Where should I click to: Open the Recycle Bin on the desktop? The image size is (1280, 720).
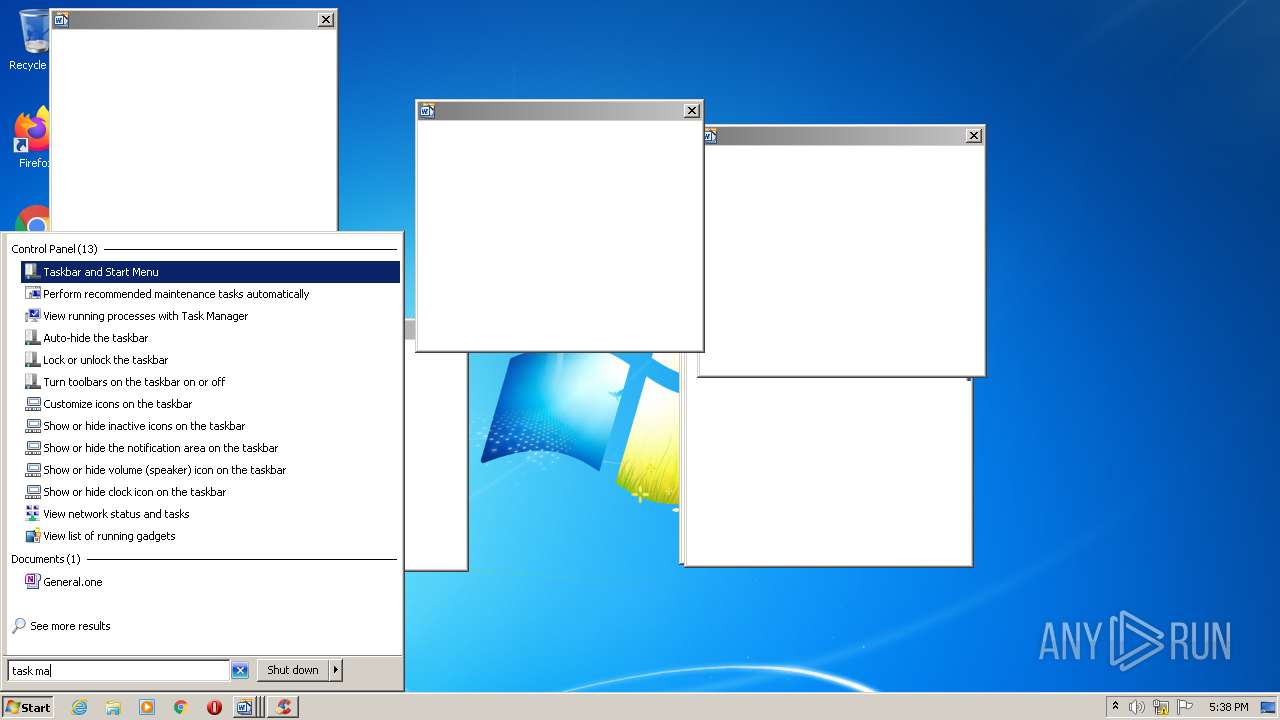pyautogui.click(x=33, y=40)
